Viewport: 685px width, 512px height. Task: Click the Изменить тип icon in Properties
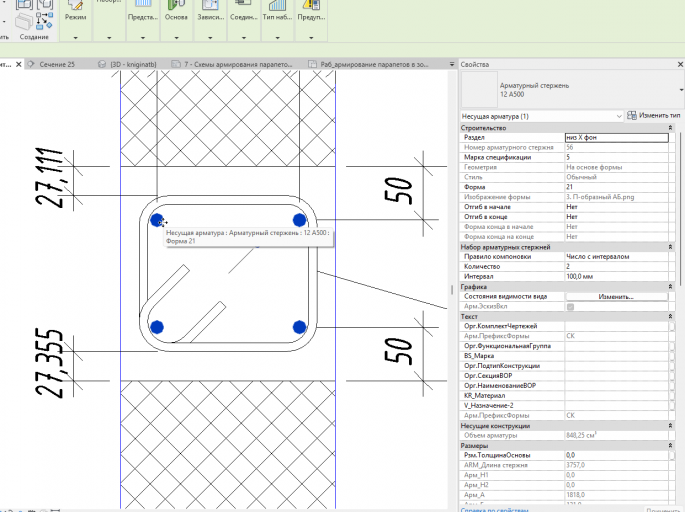(632, 115)
